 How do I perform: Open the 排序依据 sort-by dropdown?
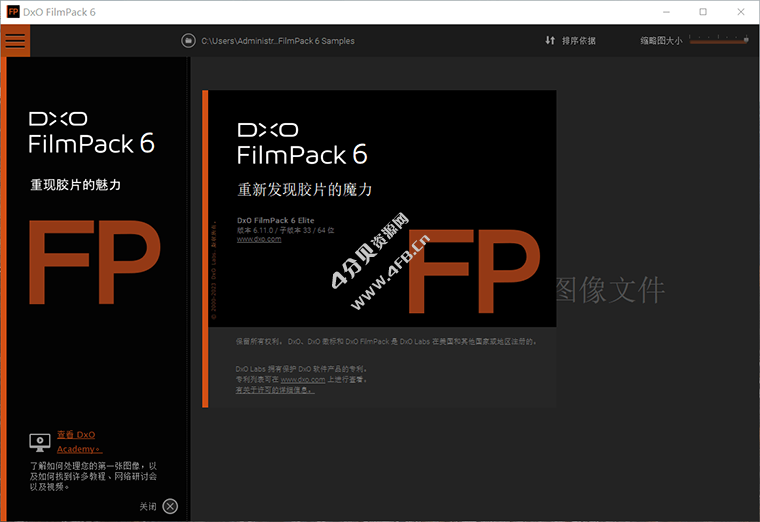point(578,41)
